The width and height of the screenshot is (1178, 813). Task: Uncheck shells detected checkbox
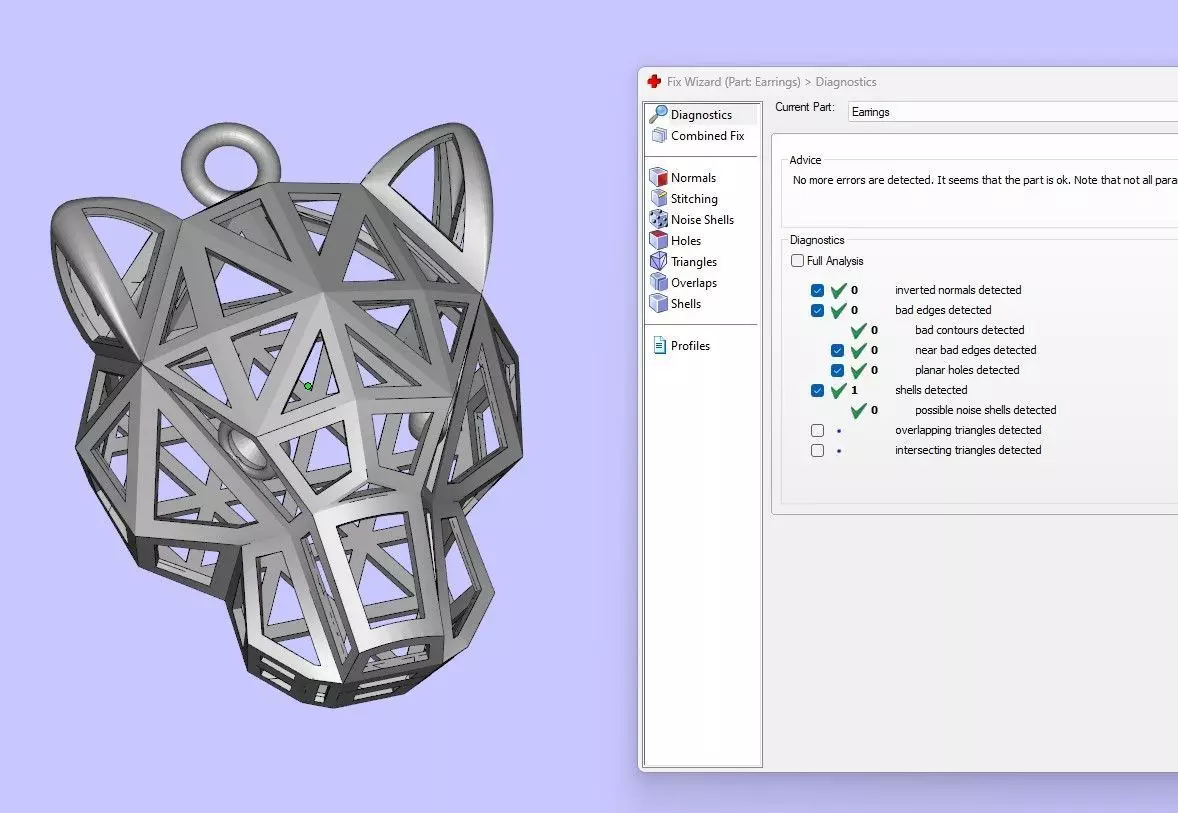point(817,391)
